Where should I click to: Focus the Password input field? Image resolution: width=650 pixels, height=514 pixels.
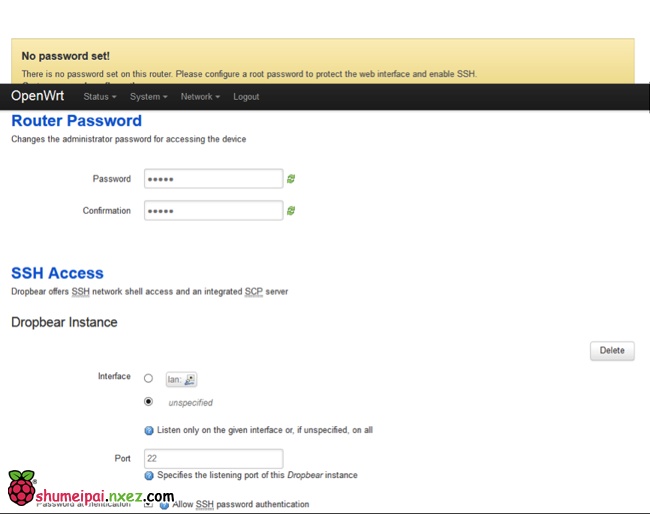click(x=213, y=179)
